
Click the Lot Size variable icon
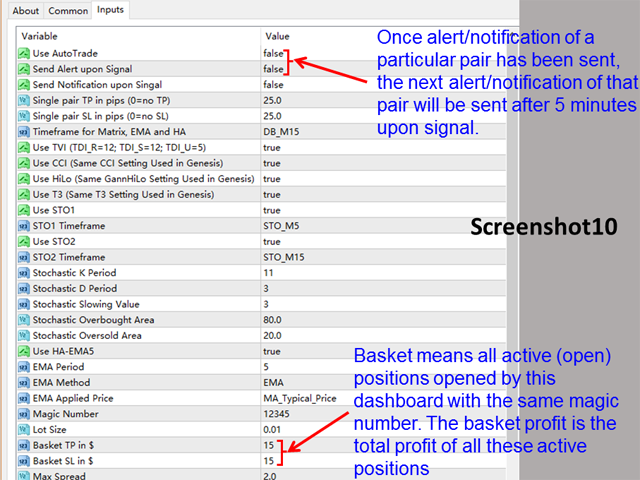pos(24,430)
